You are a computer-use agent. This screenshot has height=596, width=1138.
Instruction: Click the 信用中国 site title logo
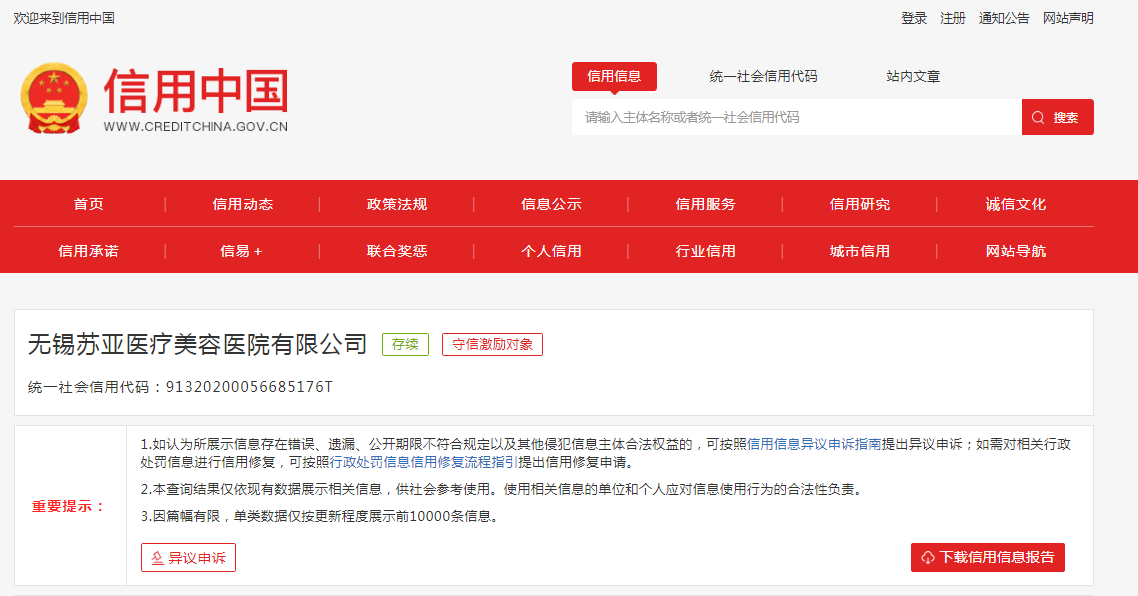coord(196,91)
